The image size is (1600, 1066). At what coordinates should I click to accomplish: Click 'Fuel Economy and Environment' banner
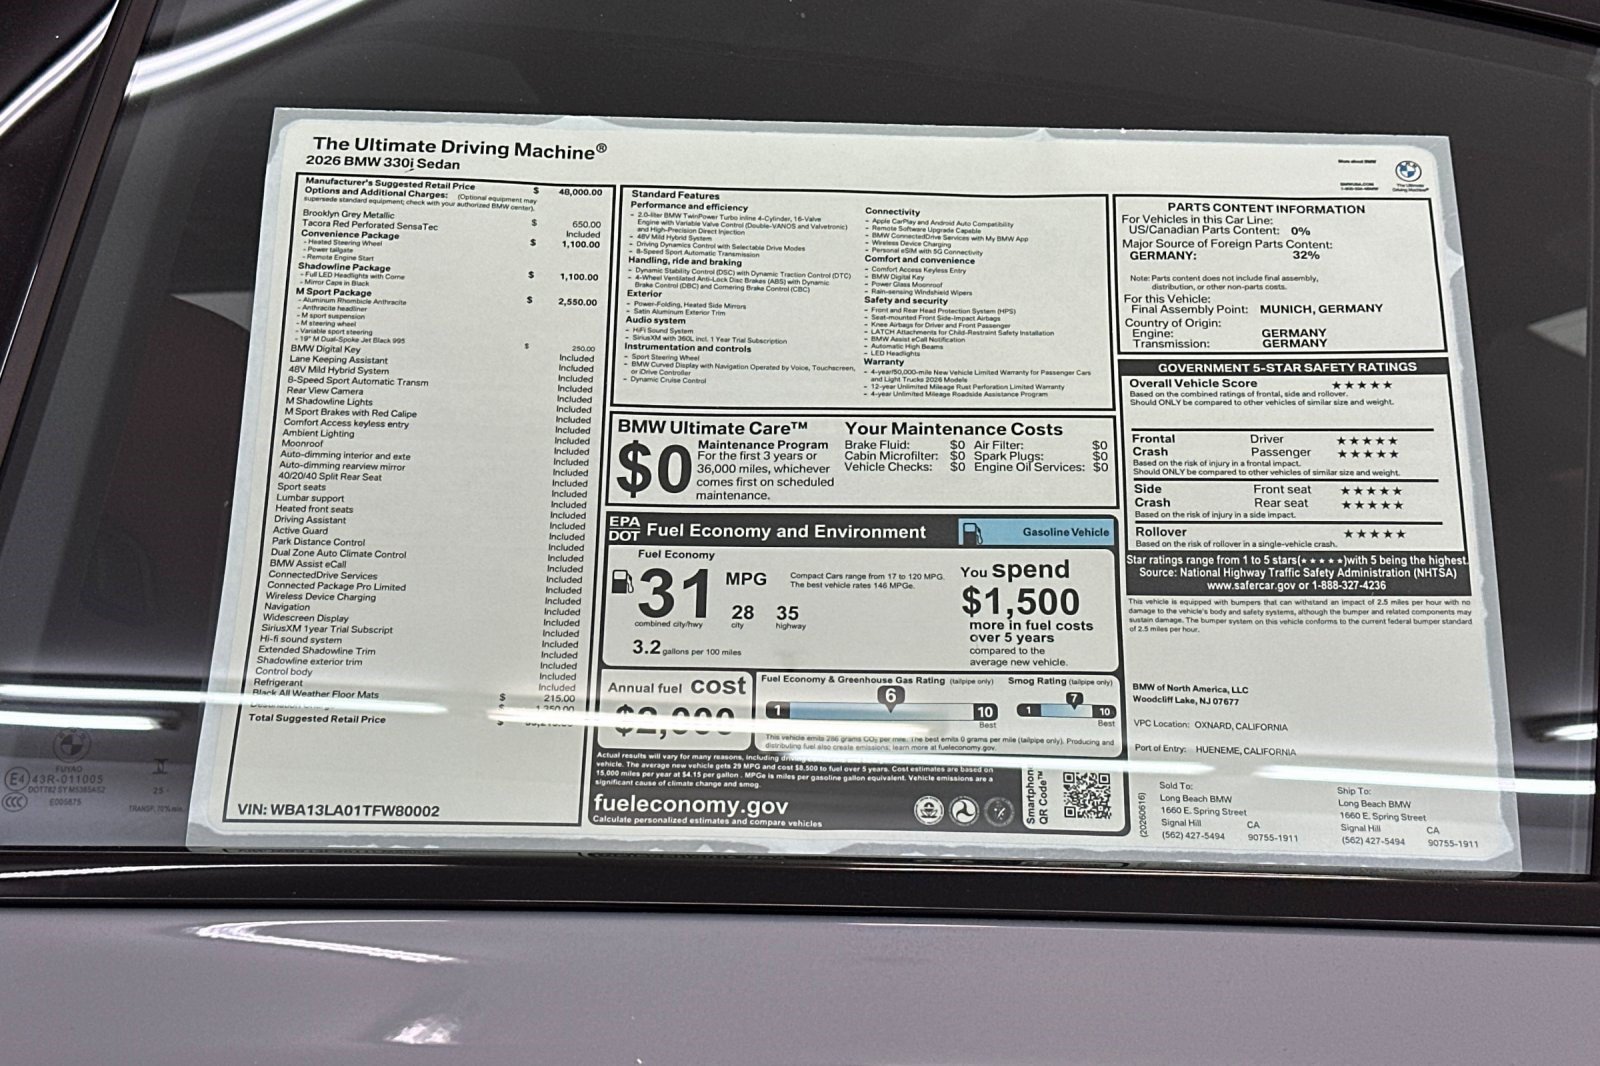pos(786,532)
